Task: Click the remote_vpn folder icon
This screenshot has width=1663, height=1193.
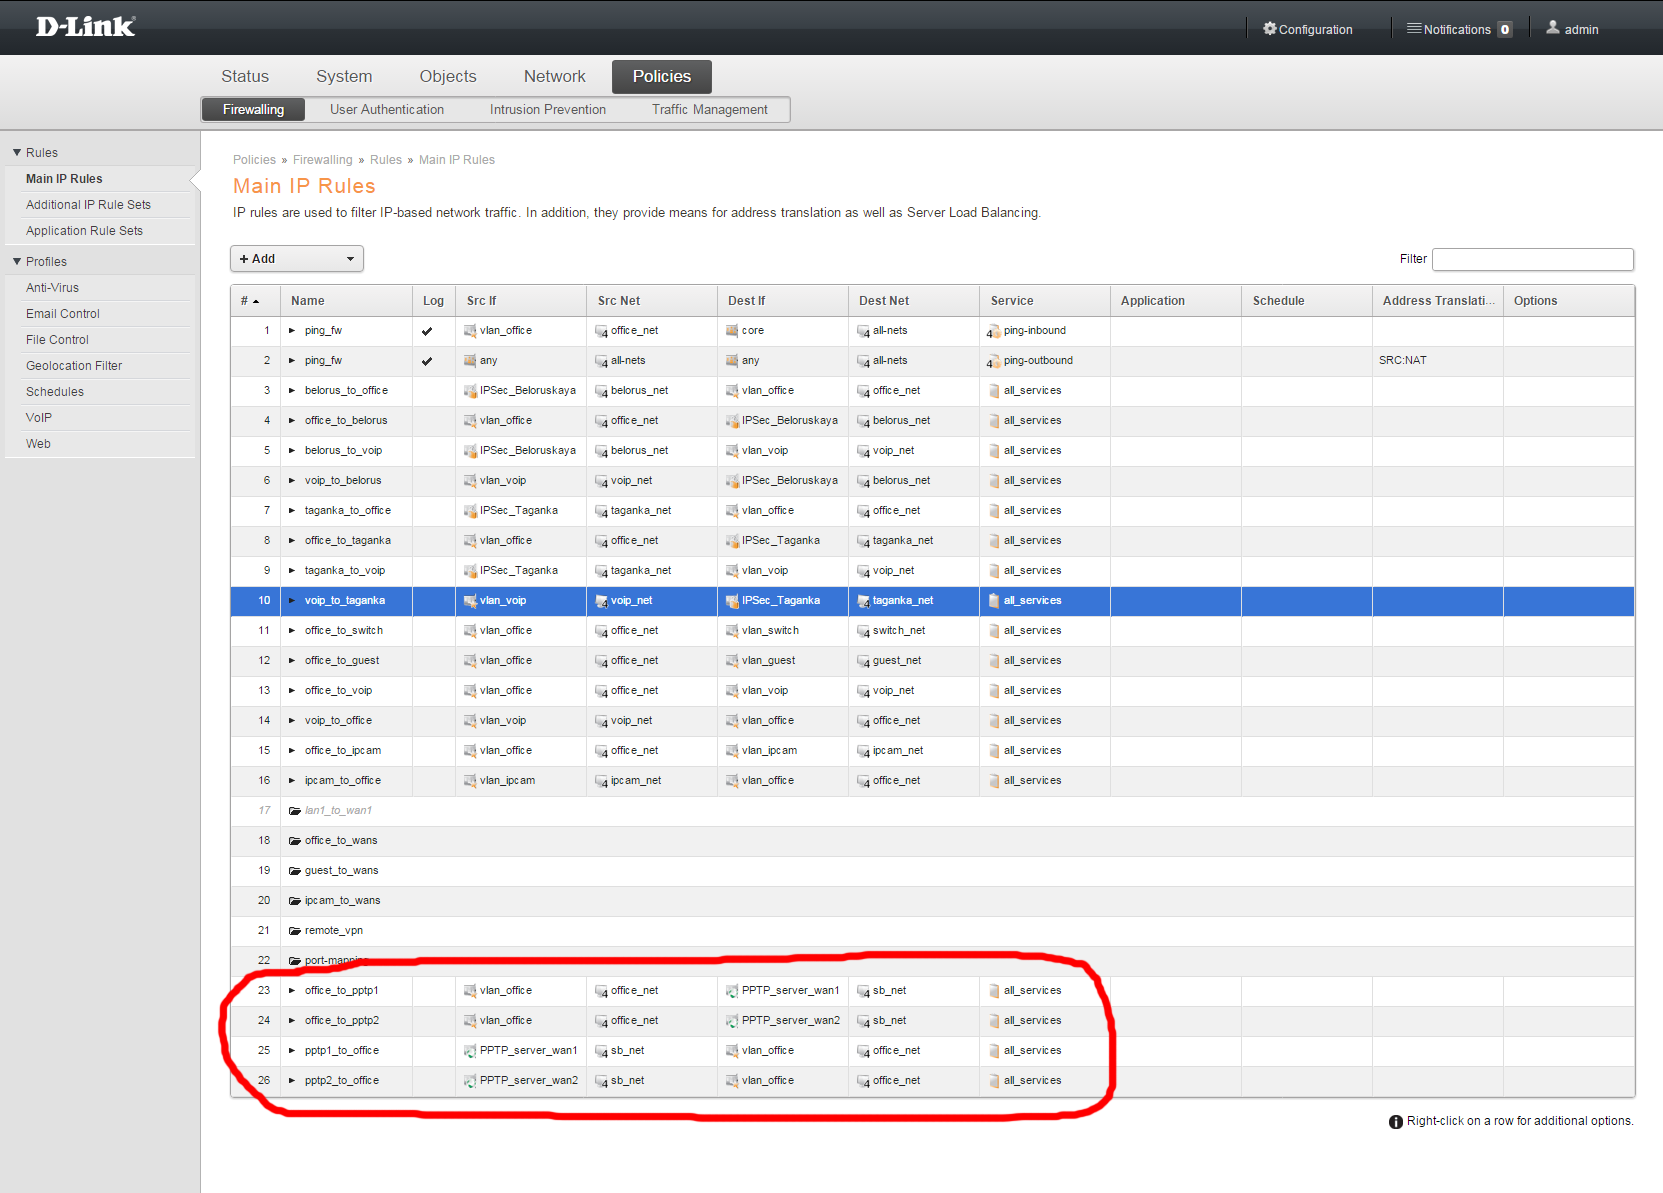Action: point(295,931)
